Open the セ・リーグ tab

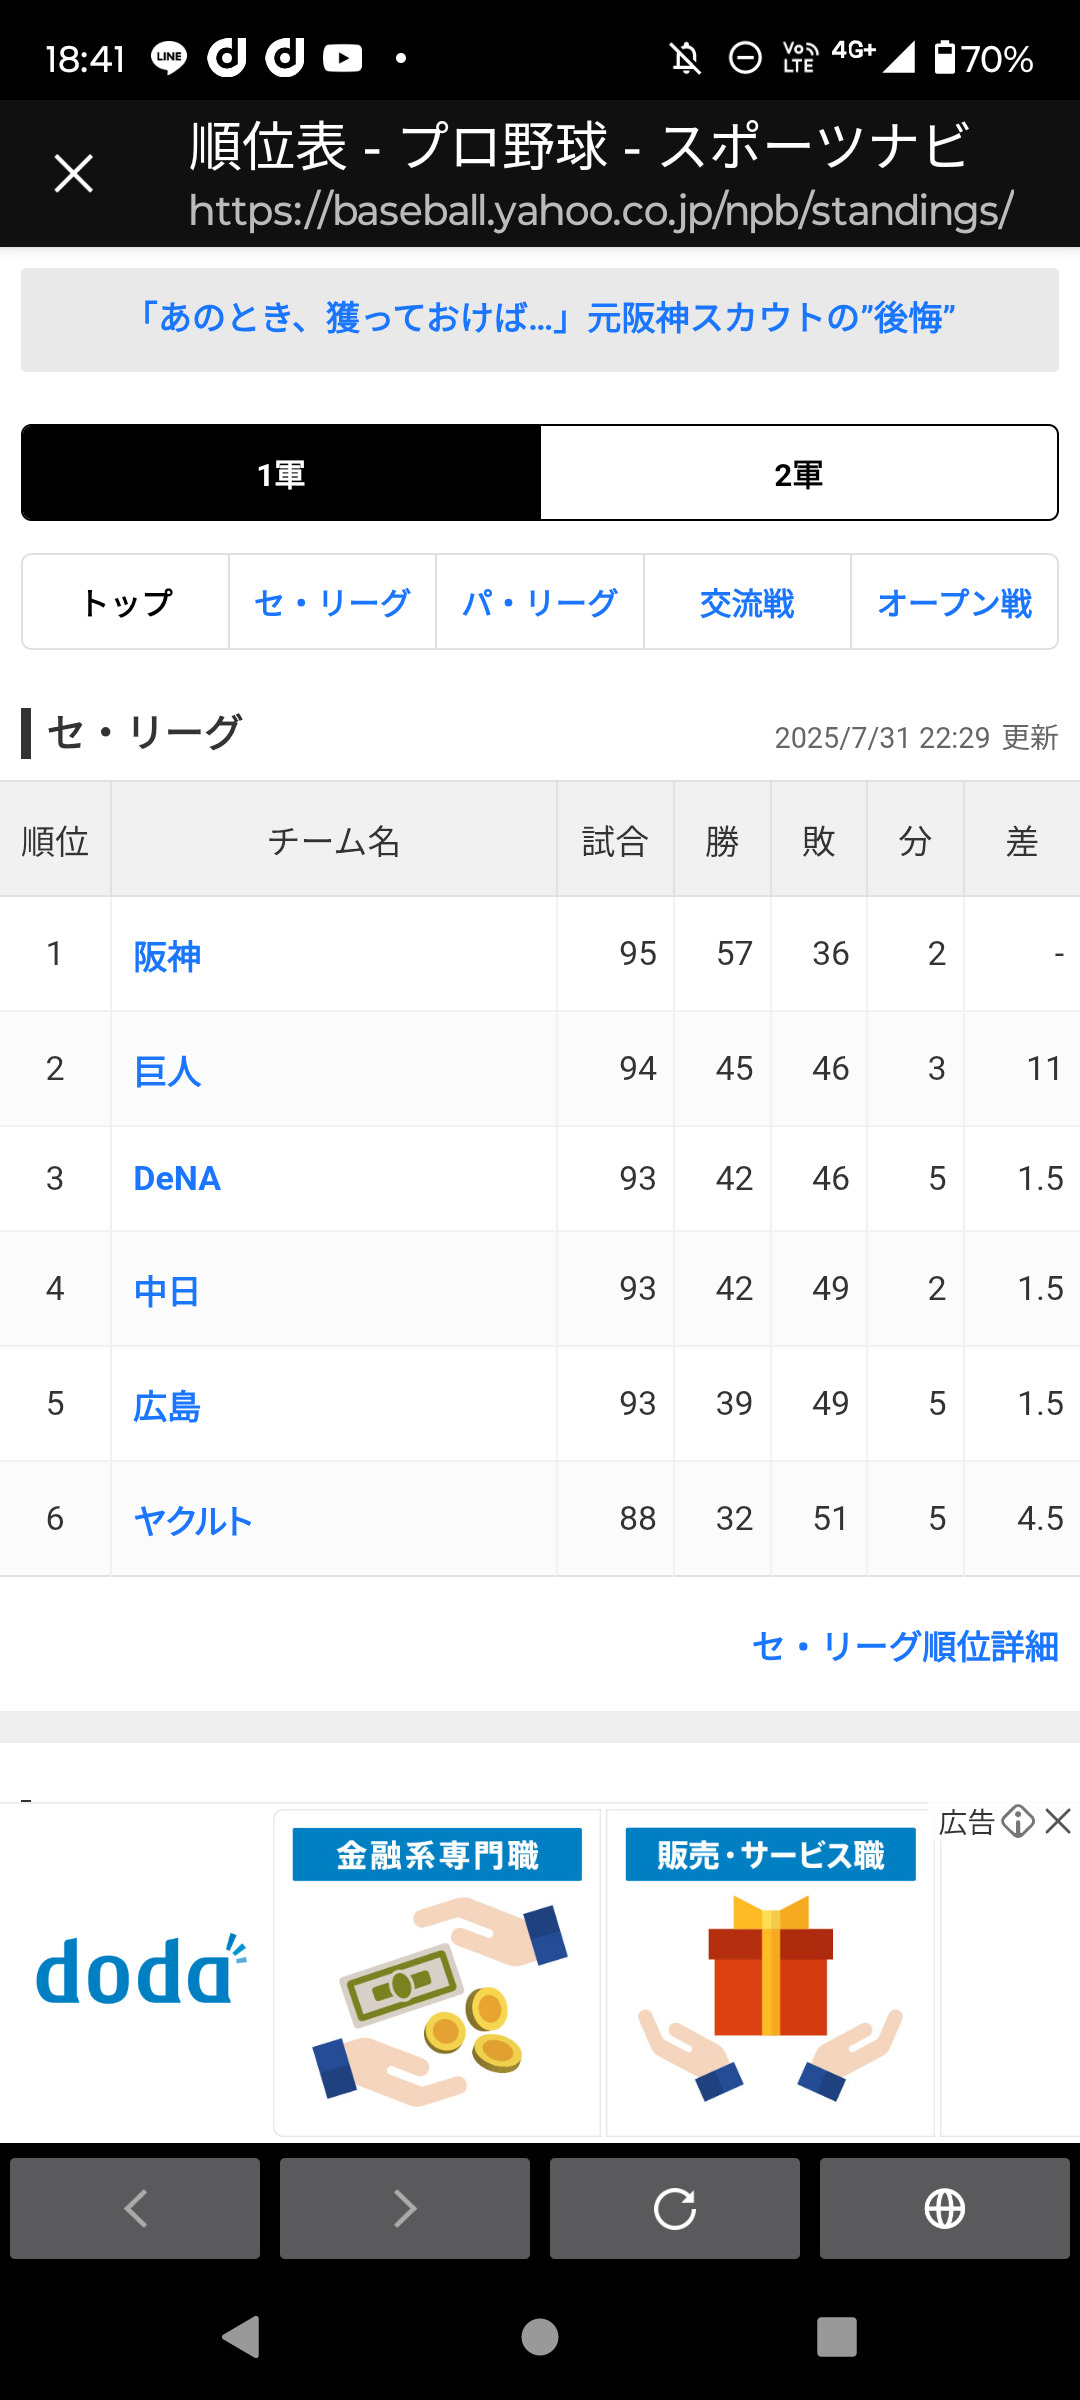(332, 603)
